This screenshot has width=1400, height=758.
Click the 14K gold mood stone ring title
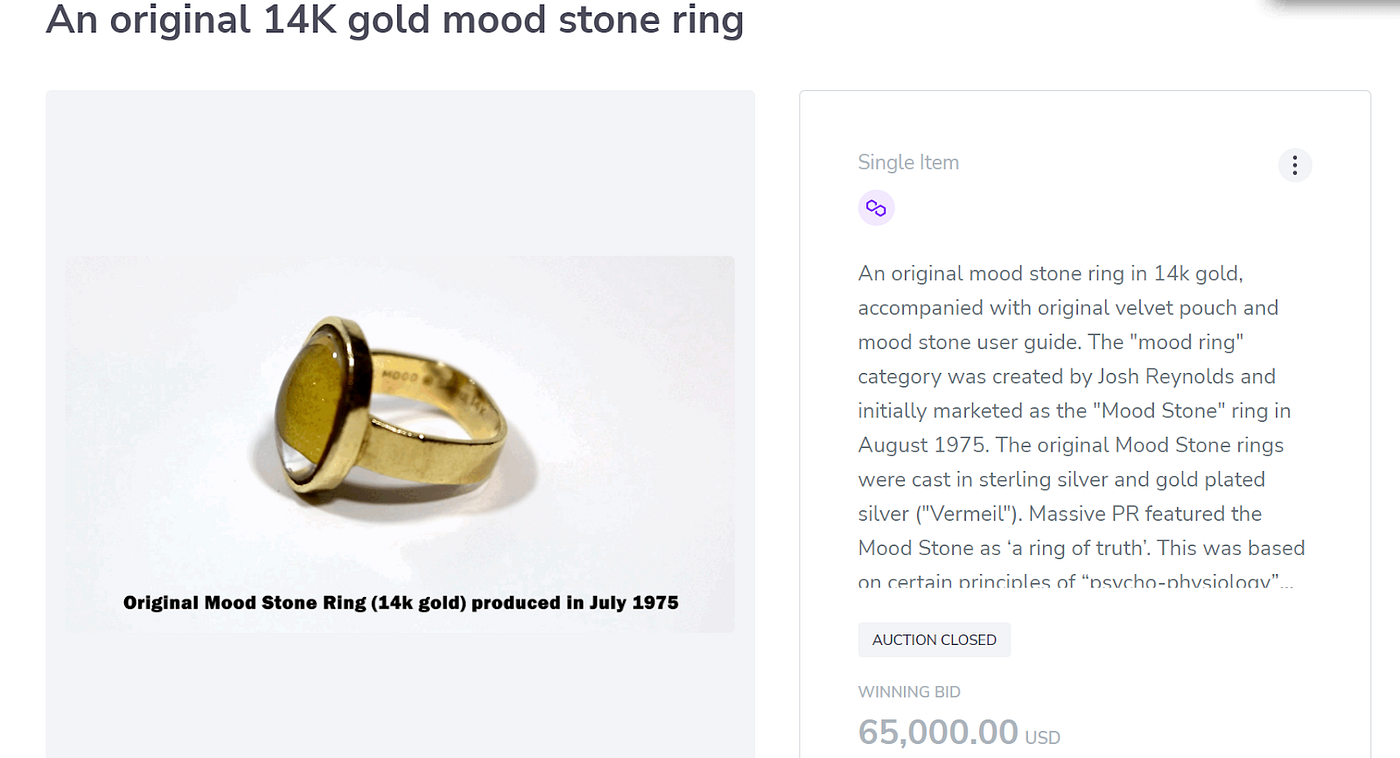coord(395,20)
